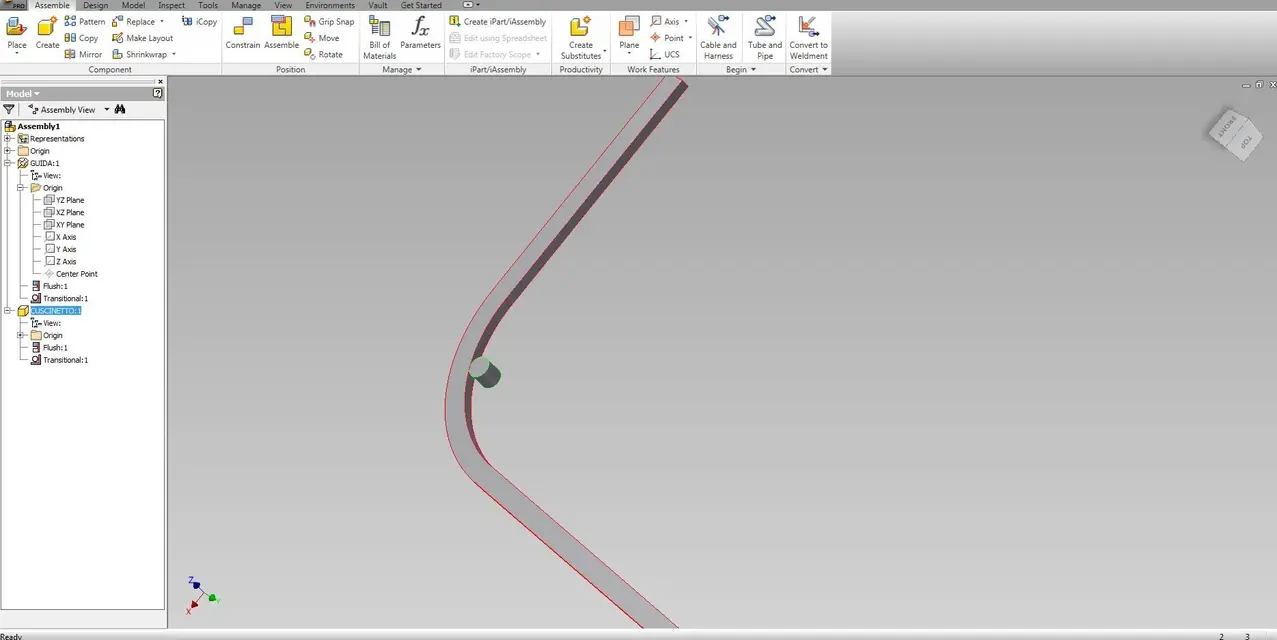This screenshot has height=640, width=1277.
Task: Switch to the Design ribbon tab
Action: pyautogui.click(x=96, y=5)
